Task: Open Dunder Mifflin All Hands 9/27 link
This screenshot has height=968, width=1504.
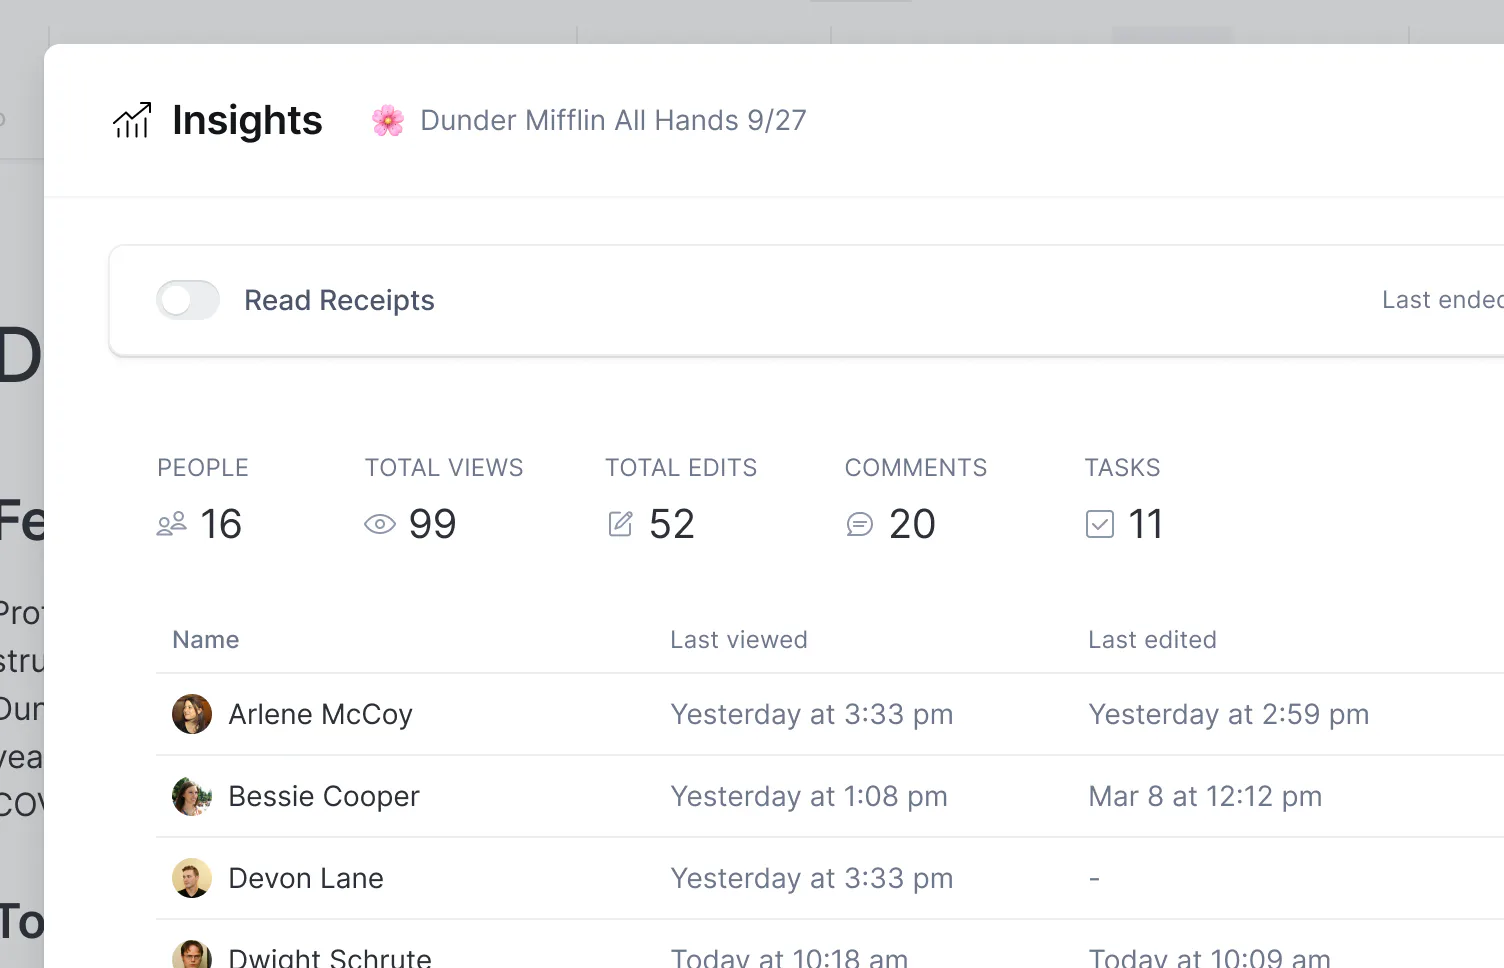Action: (x=613, y=121)
